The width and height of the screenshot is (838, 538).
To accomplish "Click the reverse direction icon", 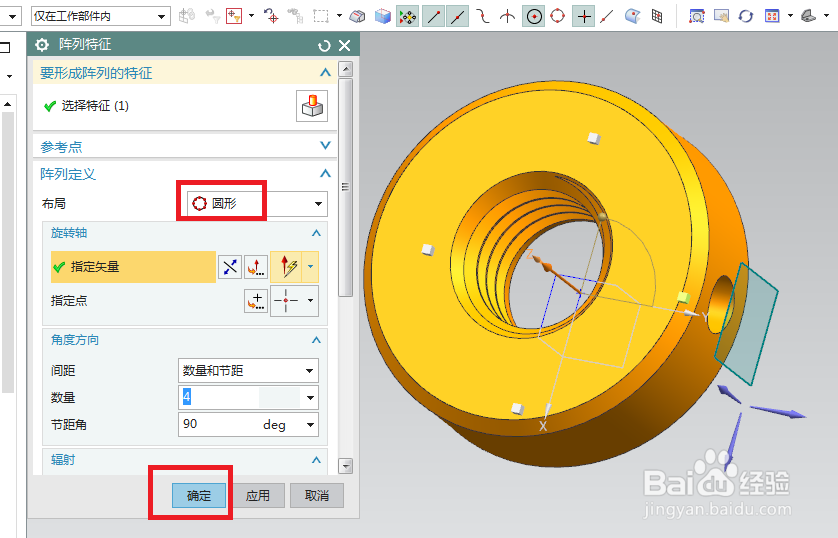I will pos(230,267).
